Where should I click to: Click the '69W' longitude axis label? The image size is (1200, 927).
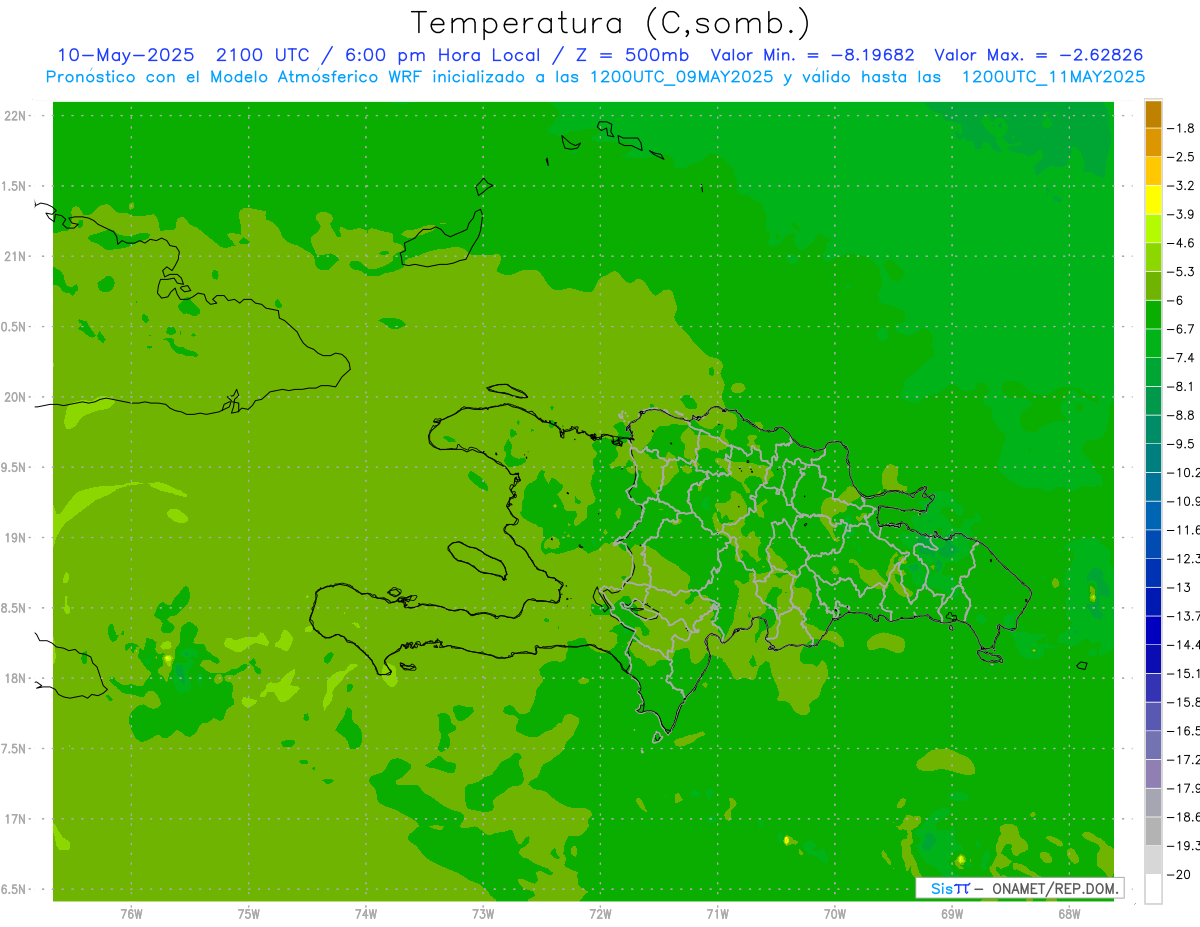pyautogui.click(x=952, y=913)
